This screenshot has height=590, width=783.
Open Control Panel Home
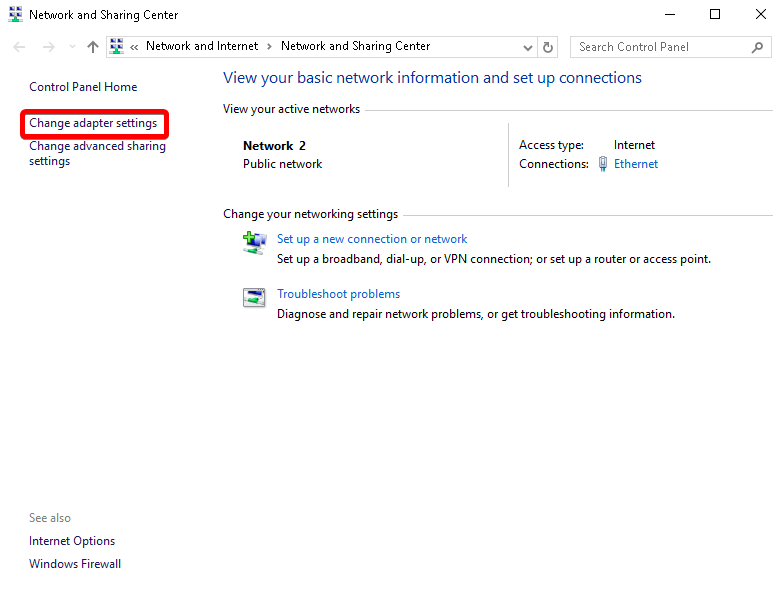tap(83, 87)
